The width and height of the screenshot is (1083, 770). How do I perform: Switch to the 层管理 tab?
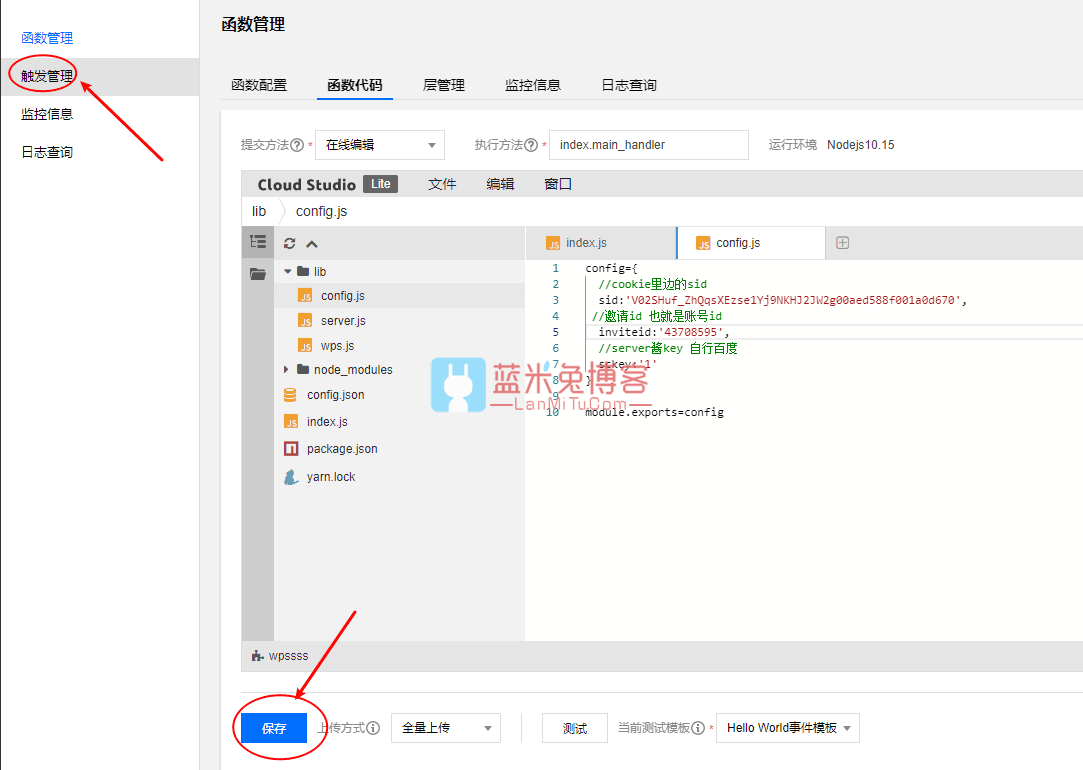443,85
